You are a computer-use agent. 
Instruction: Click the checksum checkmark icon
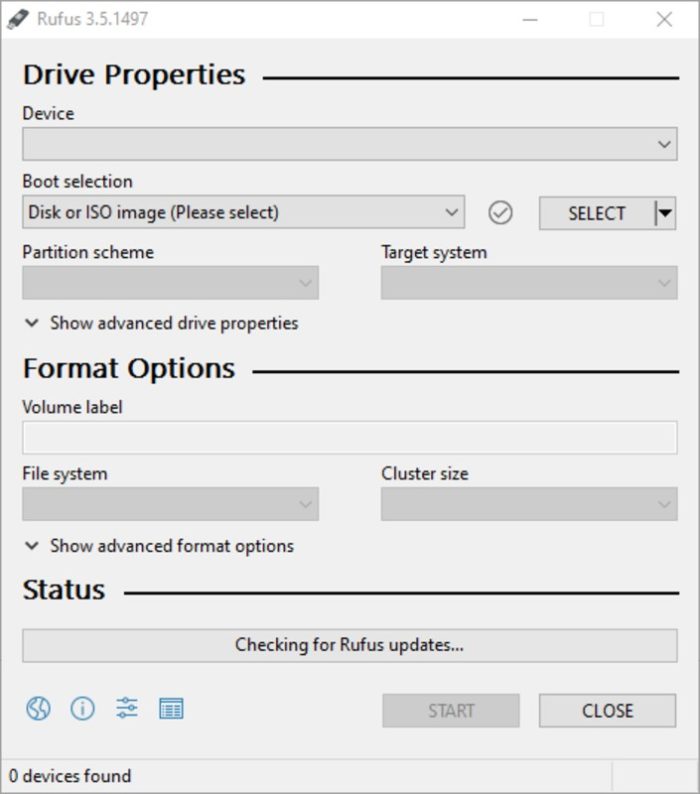tap(500, 213)
